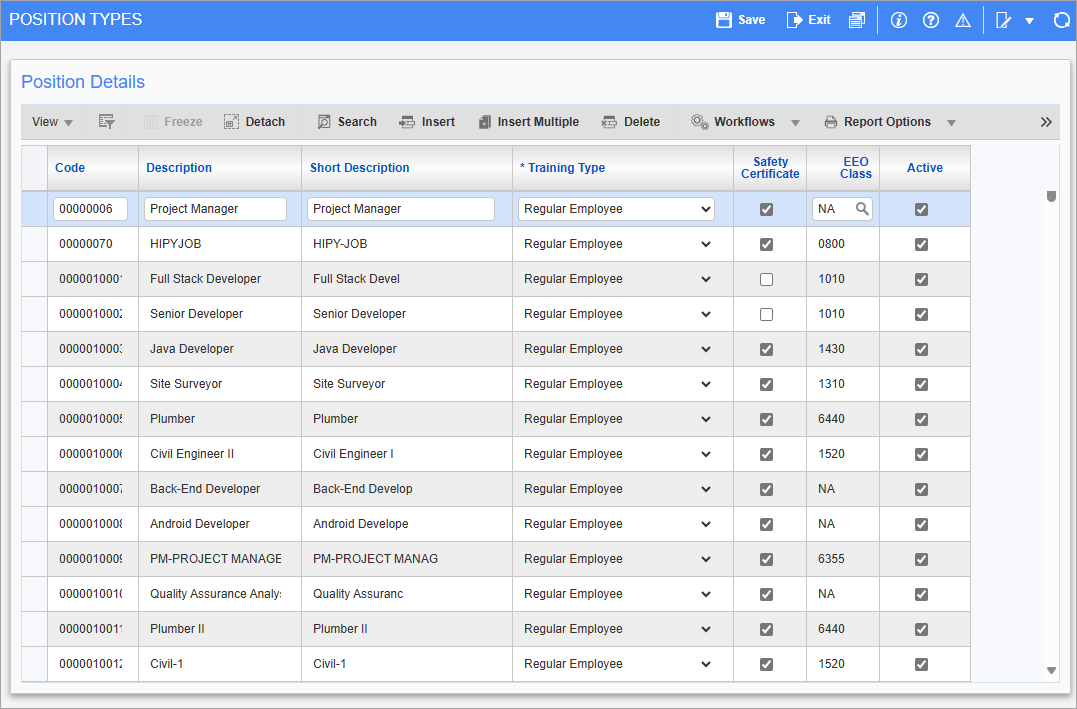1077x709 pixels.
Task: Open Training Type dropdown for Plumber row
Action: (706, 419)
